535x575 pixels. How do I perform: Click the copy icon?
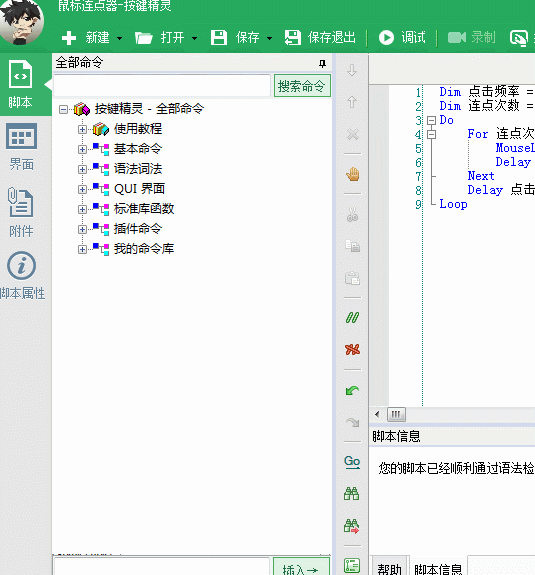(352, 246)
